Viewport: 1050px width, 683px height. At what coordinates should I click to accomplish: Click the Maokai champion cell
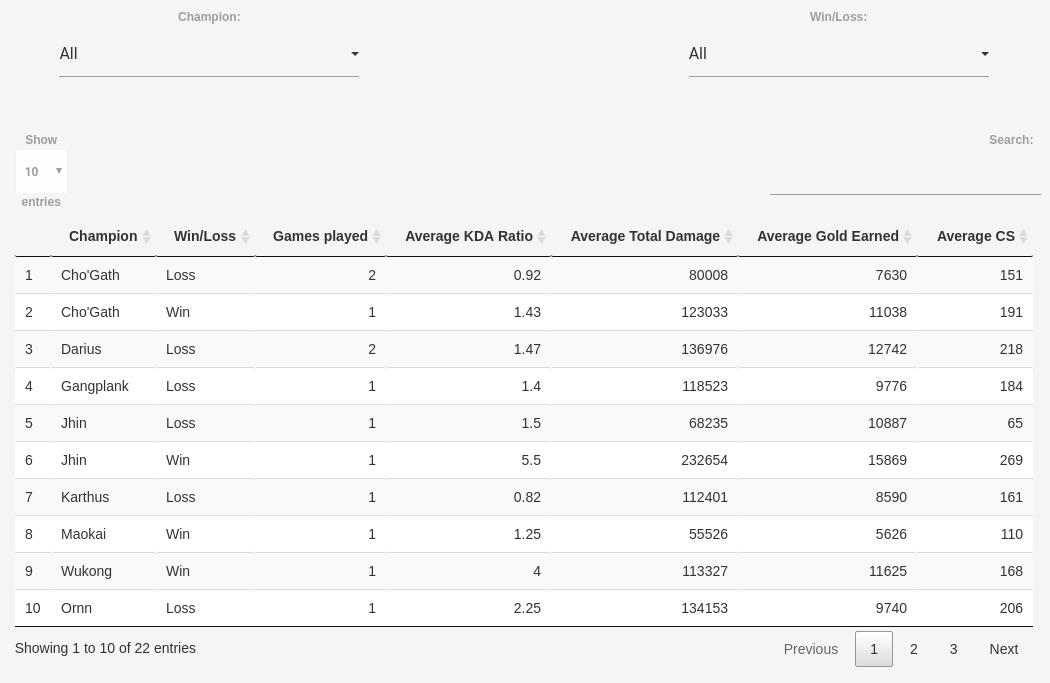coord(83,534)
